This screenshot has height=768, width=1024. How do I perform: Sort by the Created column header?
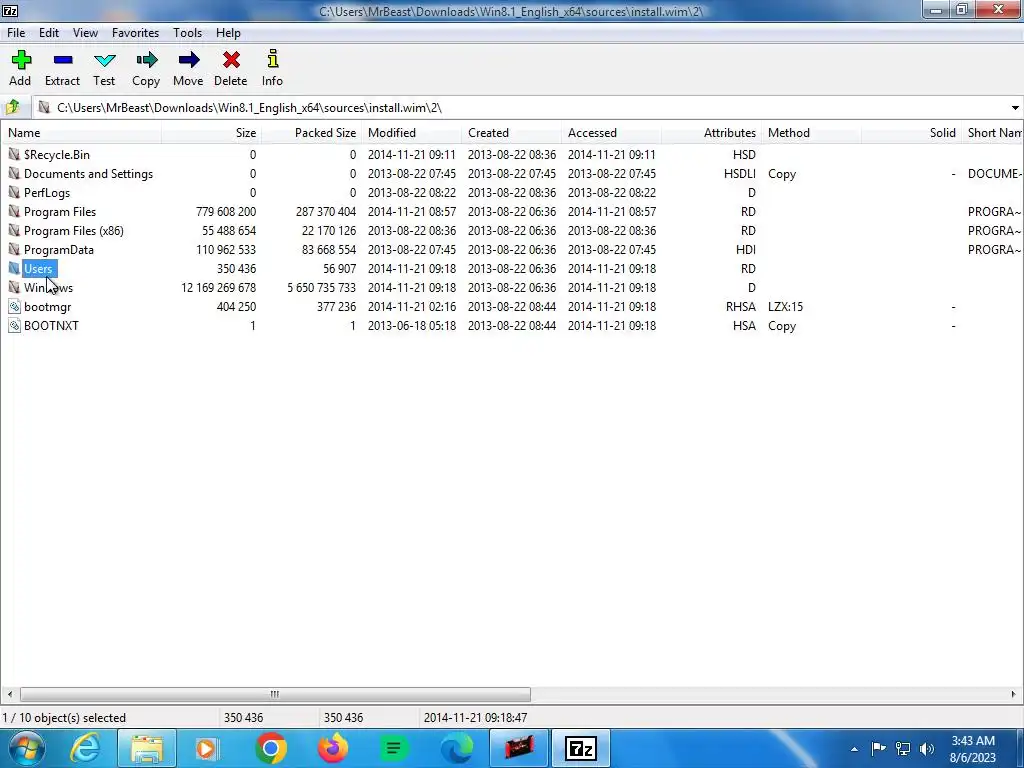(x=511, y=133)
